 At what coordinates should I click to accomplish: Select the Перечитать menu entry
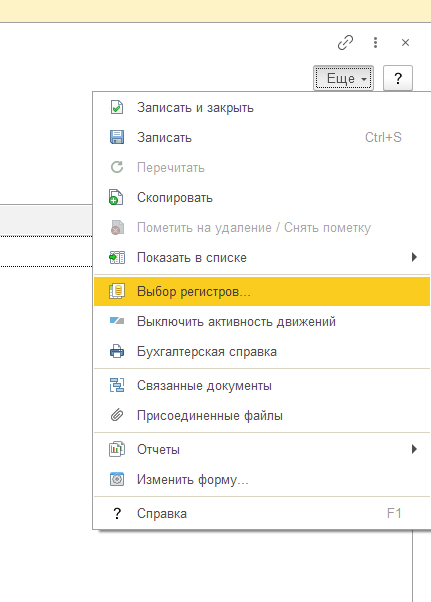pos(171,168)
